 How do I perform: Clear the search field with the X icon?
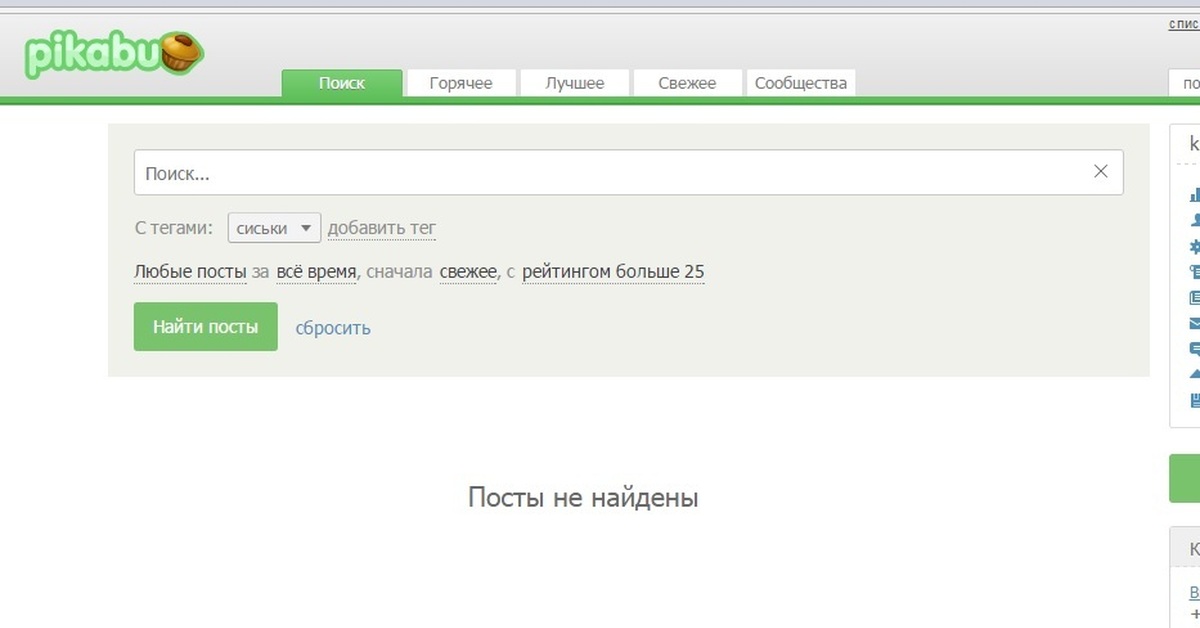click(1101, 172)
